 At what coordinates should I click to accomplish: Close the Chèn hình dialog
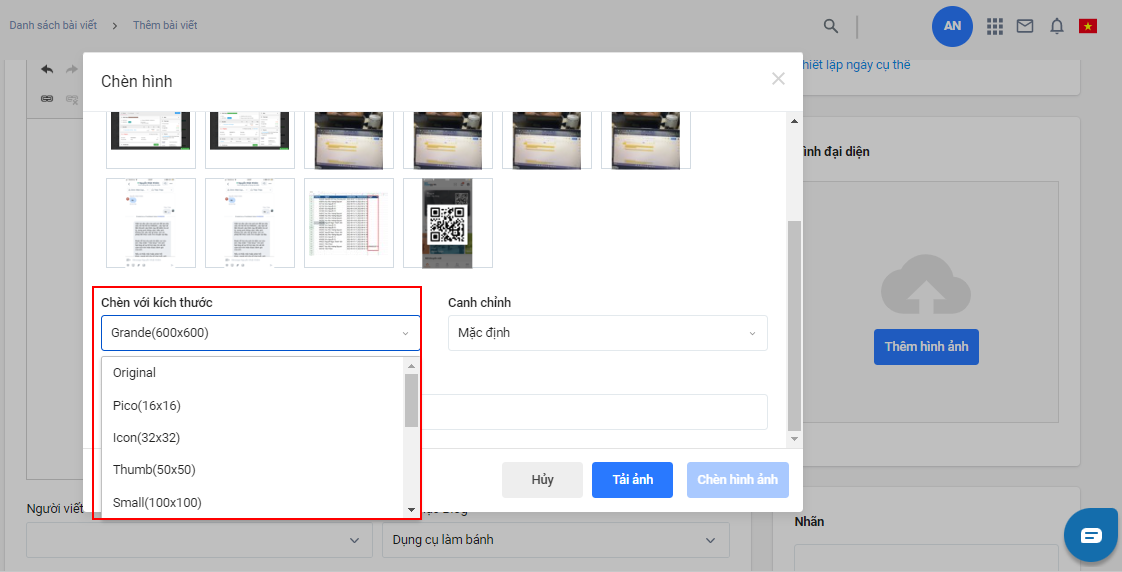[x=779, y=79]
